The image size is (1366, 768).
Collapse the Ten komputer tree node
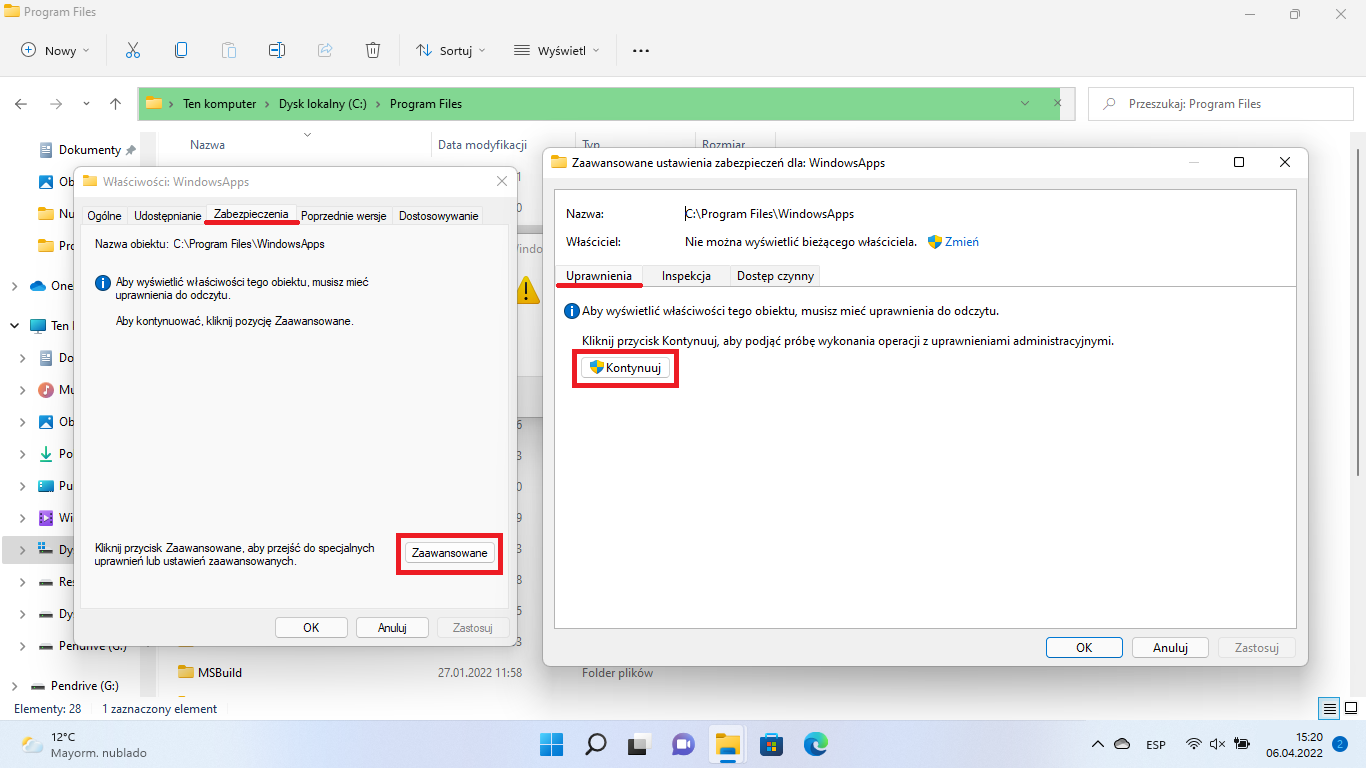[15, 326]
